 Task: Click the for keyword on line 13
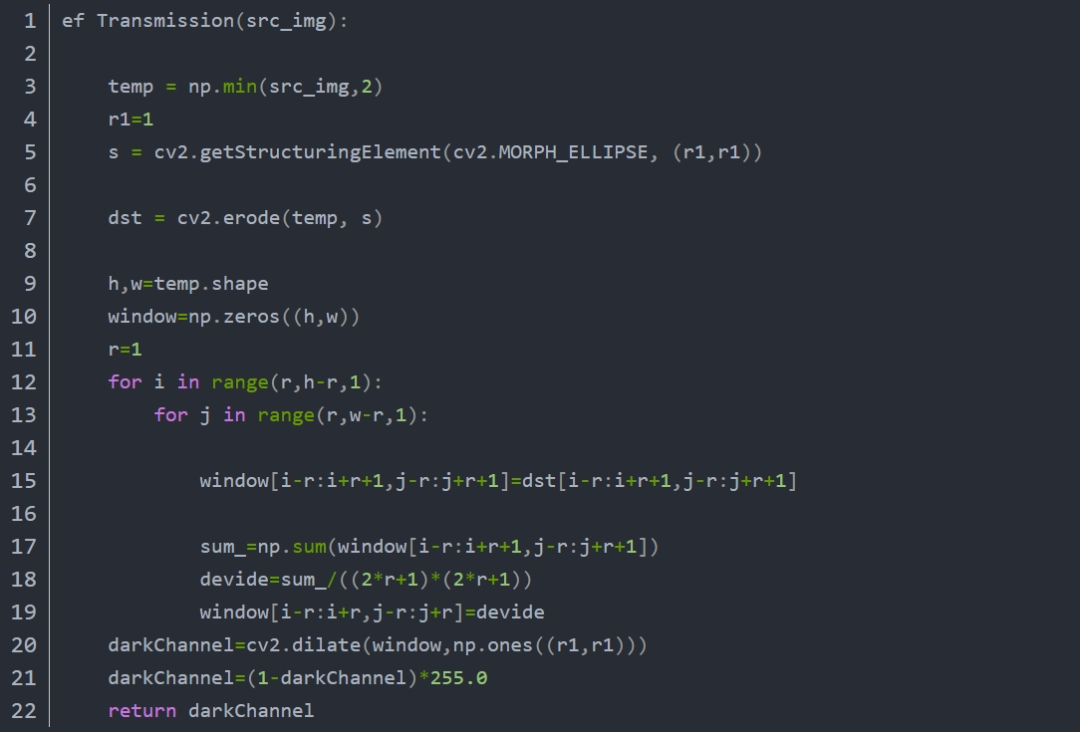click(x=171, y=415)
